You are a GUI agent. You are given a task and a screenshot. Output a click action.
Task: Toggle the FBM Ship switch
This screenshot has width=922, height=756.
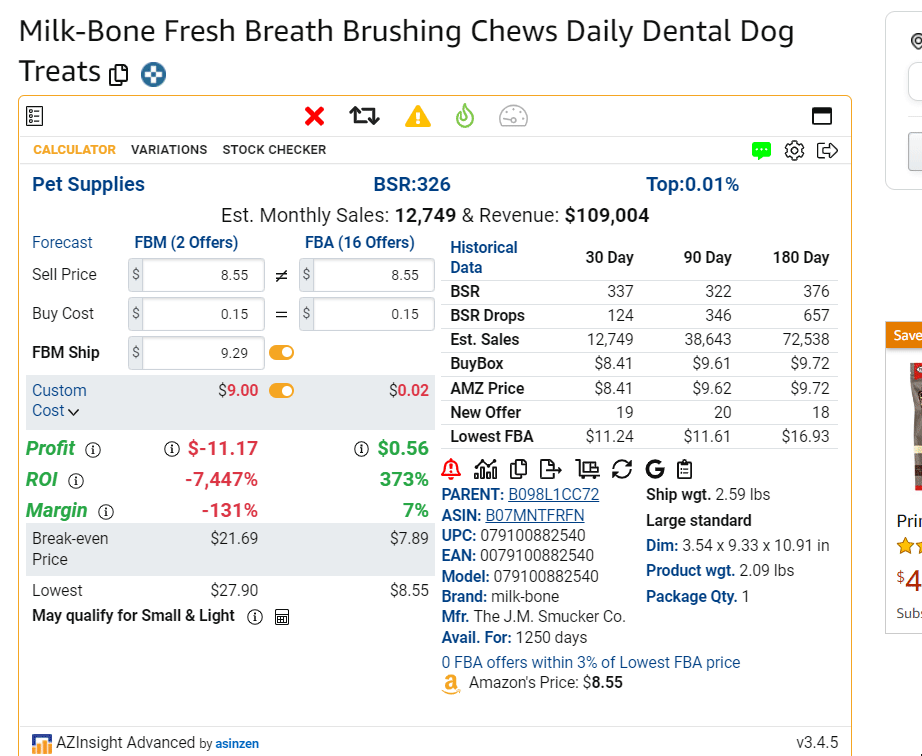[281, 353]
